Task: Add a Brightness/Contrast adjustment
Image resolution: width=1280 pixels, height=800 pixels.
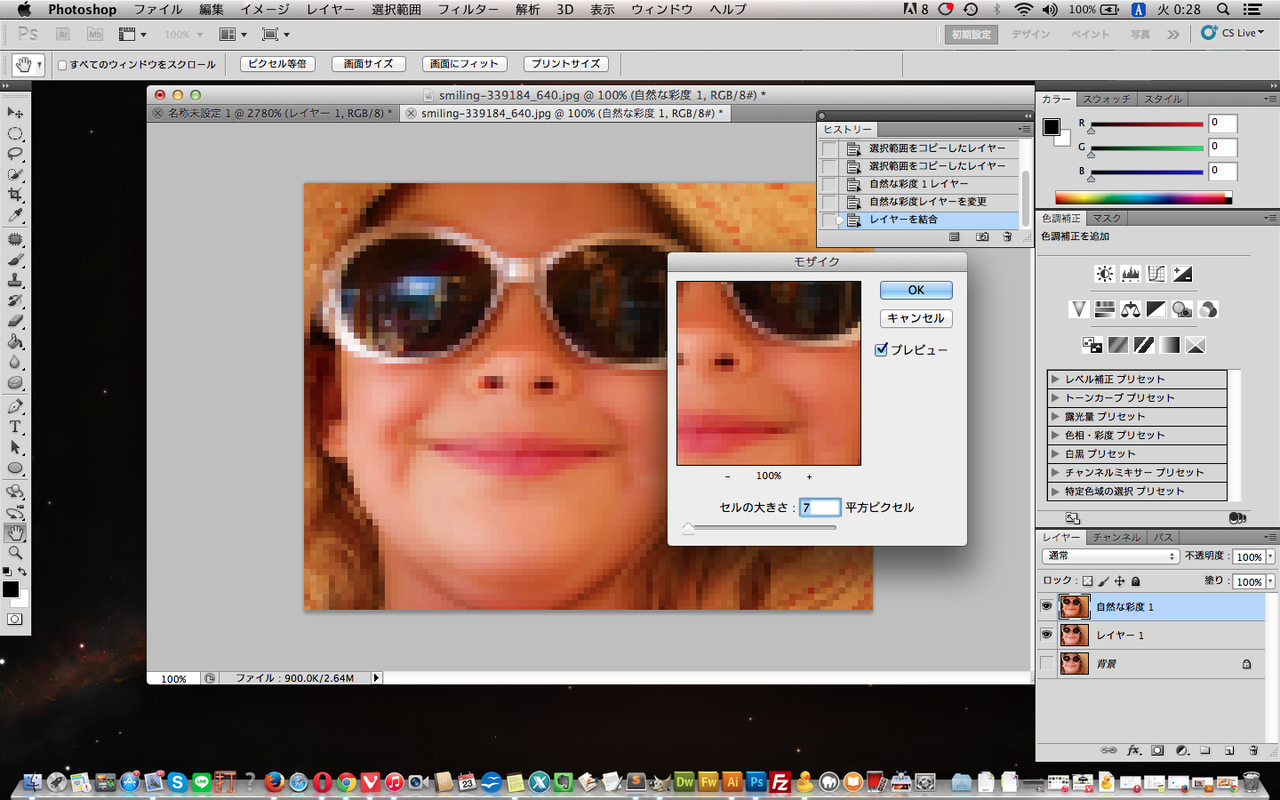Action: [x=1104, y=274]
